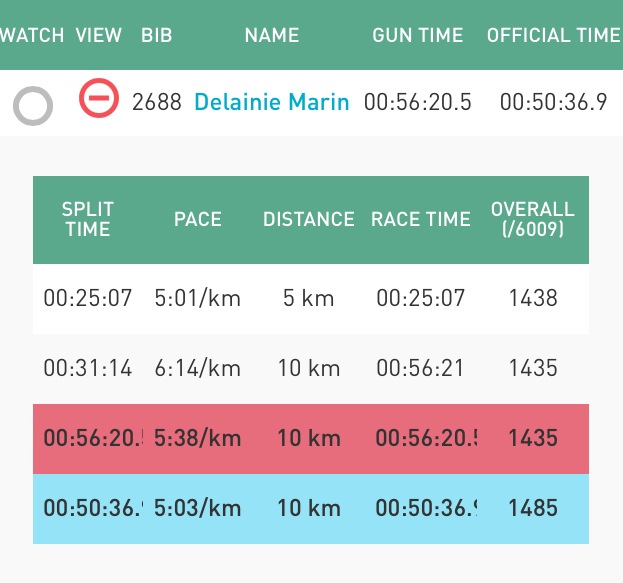The width and height of the screenshot is (623, 583).
Task: Sort results by the NAME column header
Action: tap(272, 35)
